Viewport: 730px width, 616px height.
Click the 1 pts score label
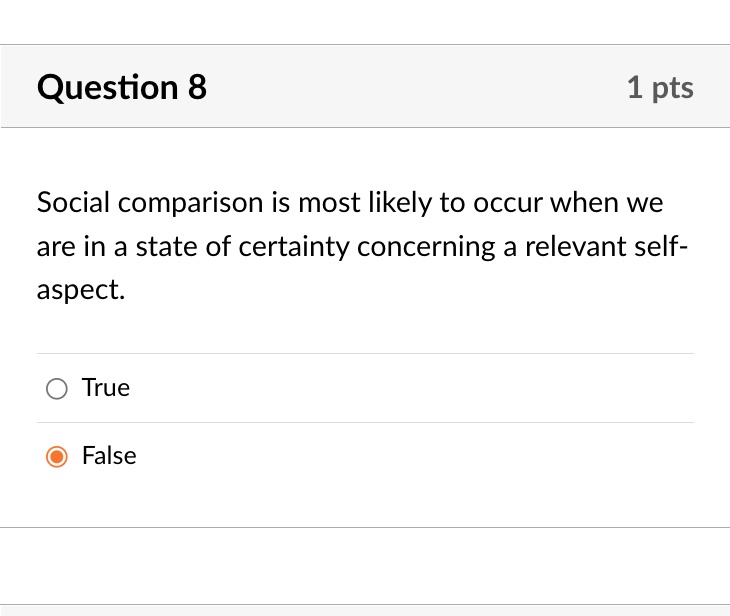point(660,88)
